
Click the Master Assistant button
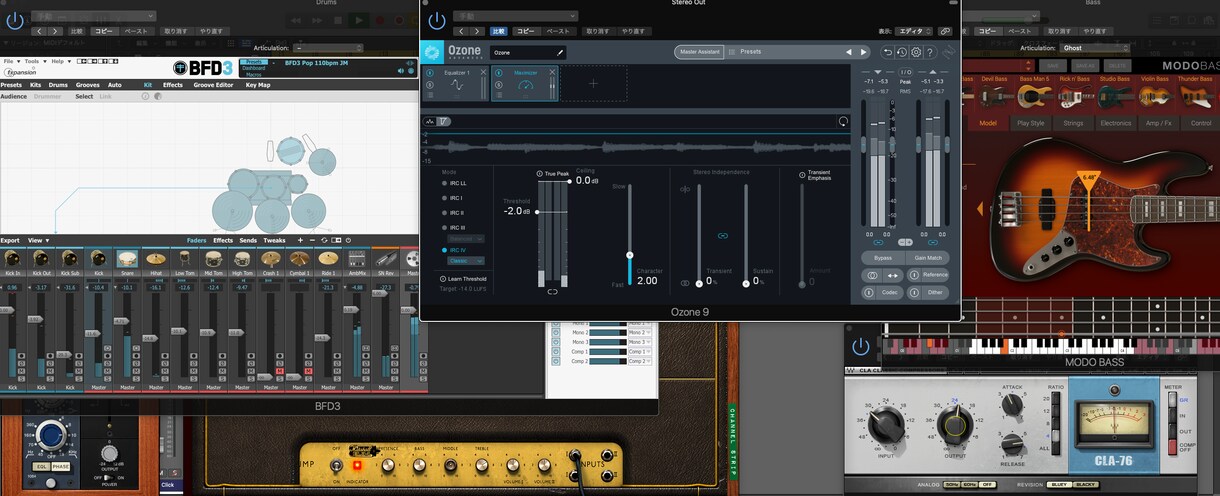tap(700, 52)
